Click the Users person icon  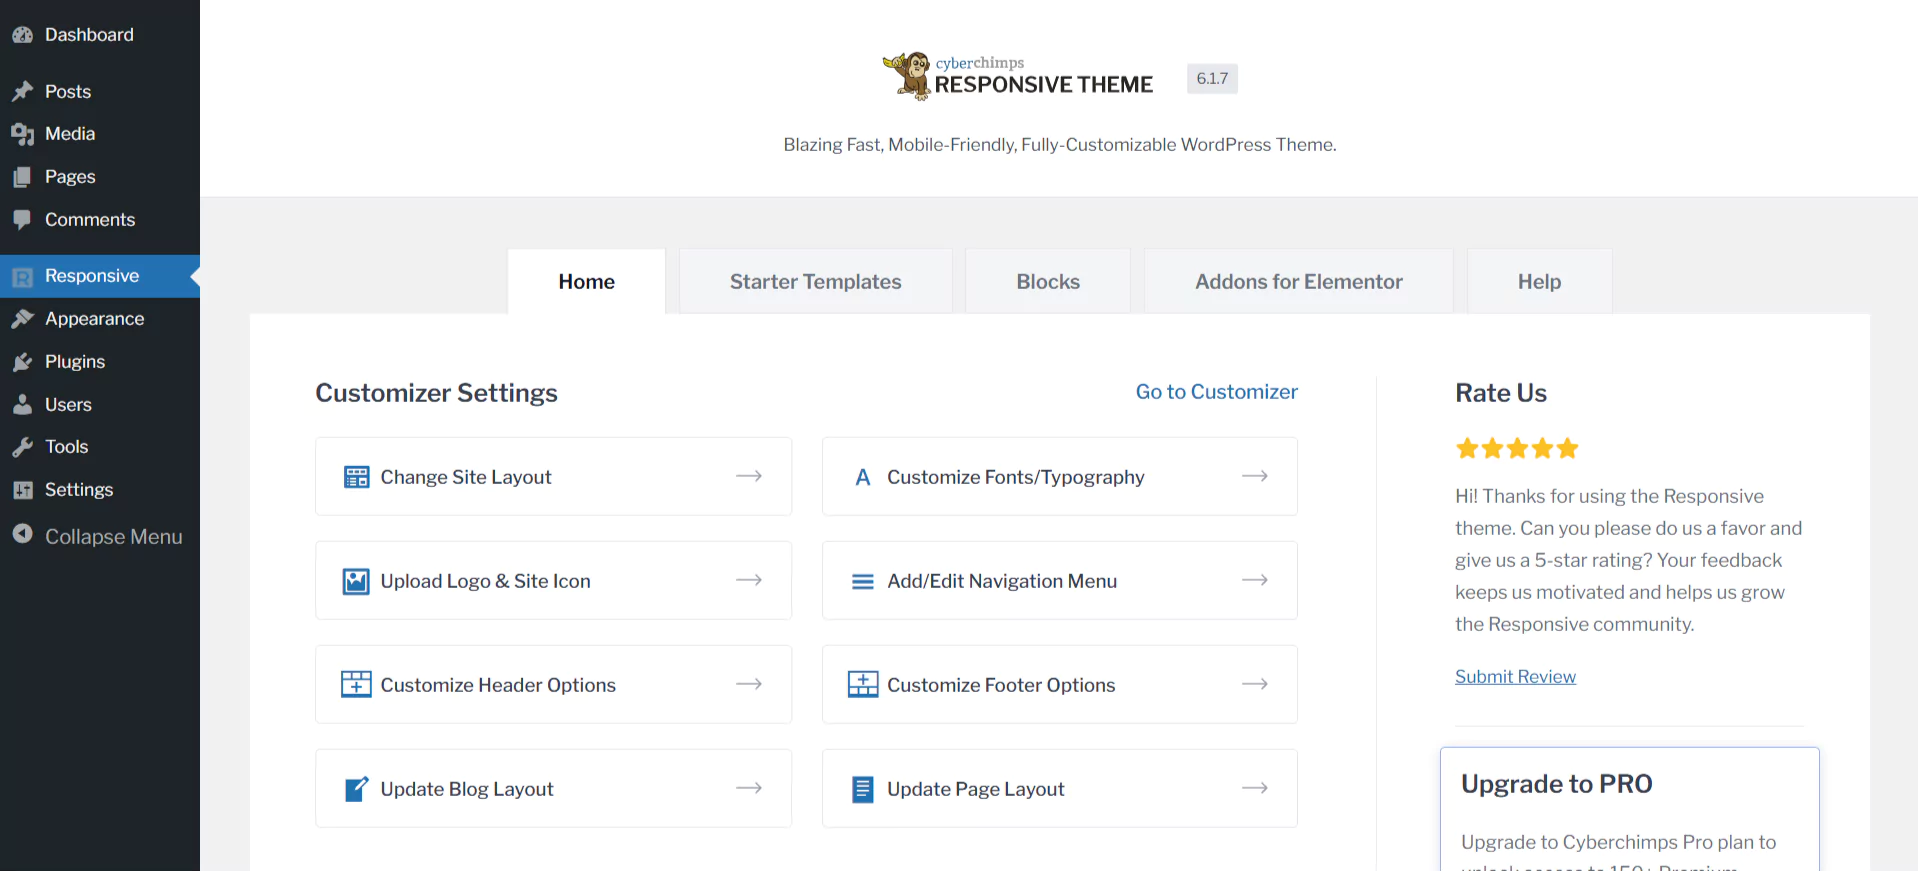23,405
